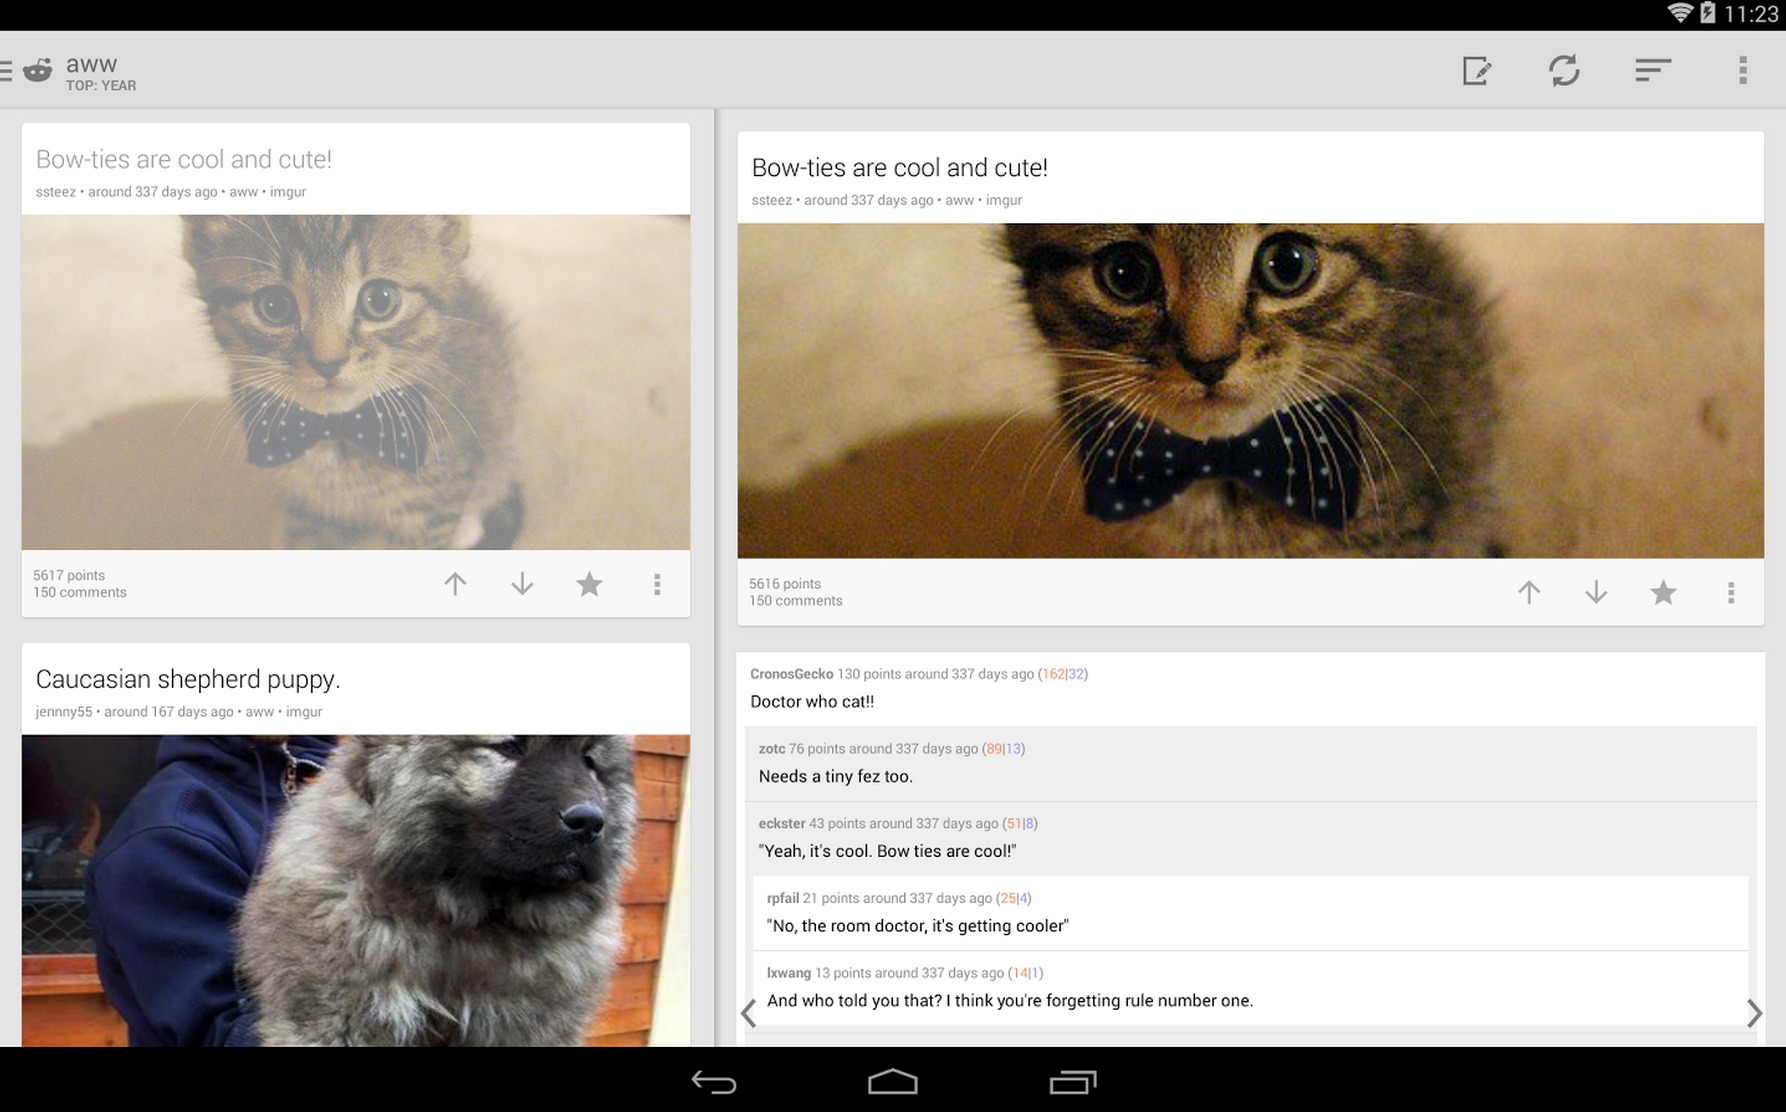Viewport: 1786px width, 1112px height.
Task: Open more options for left Bow-ties card
Action: (x=657, y=584)
